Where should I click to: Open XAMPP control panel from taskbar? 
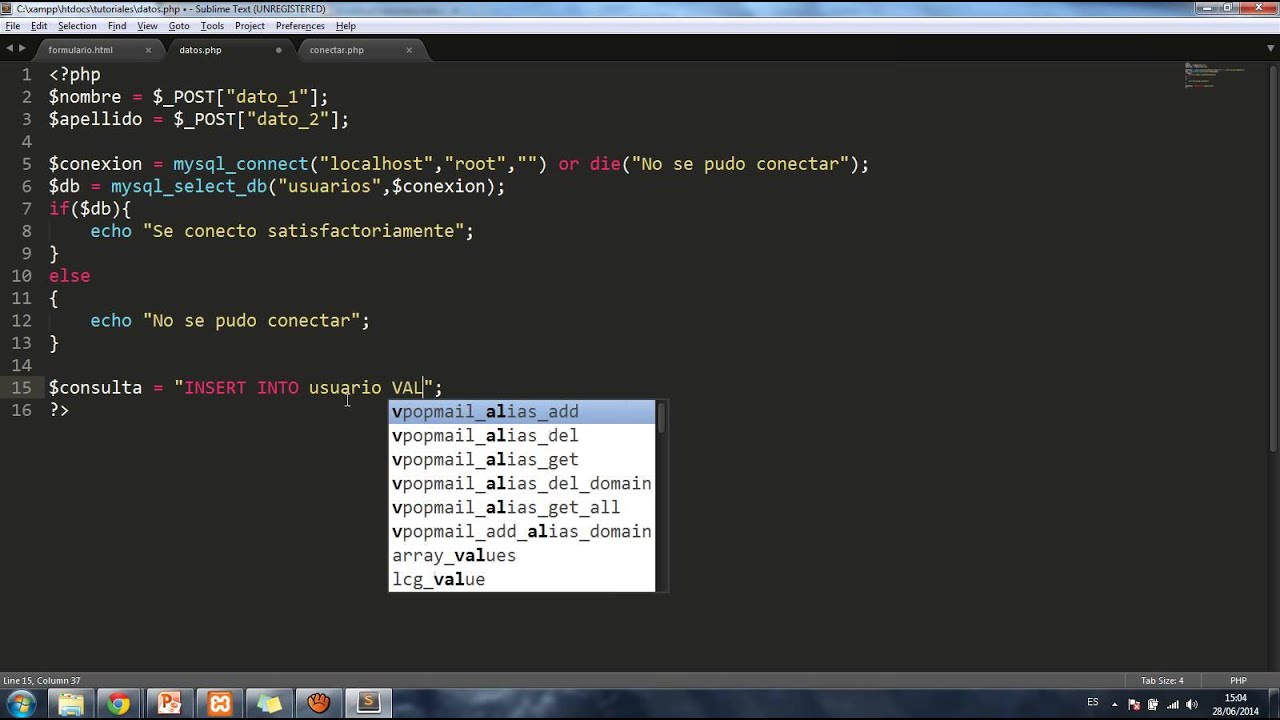click(x=219, y=704)
